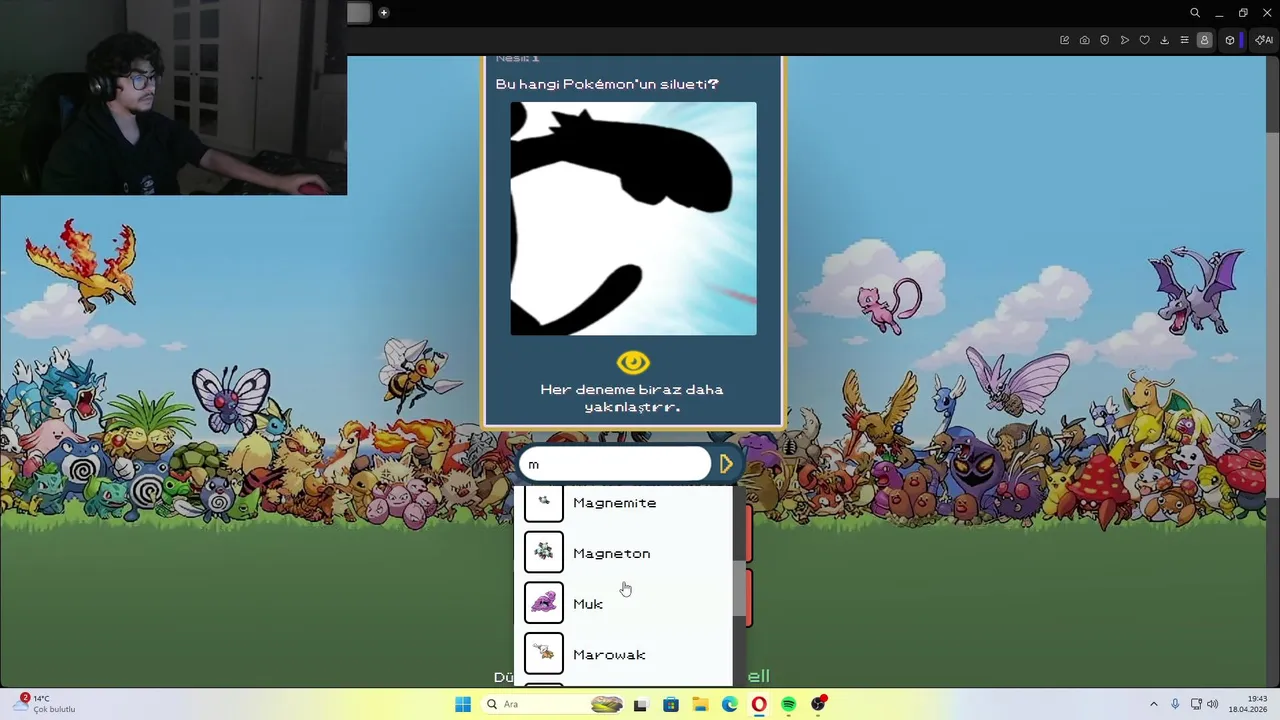Open the network icon in system tray

(x=1196, y=704)
